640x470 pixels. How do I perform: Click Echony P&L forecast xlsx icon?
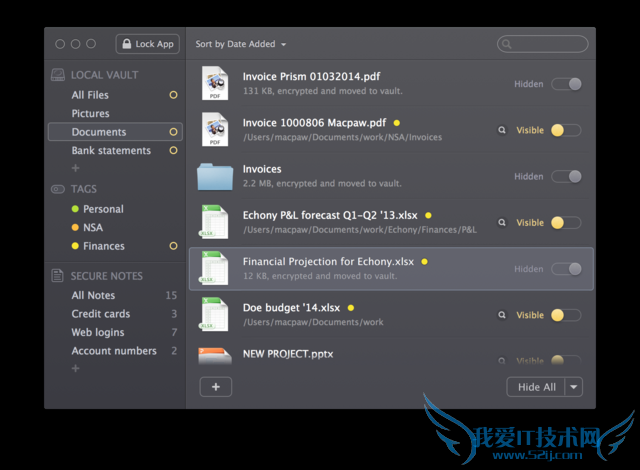[214, 222]
